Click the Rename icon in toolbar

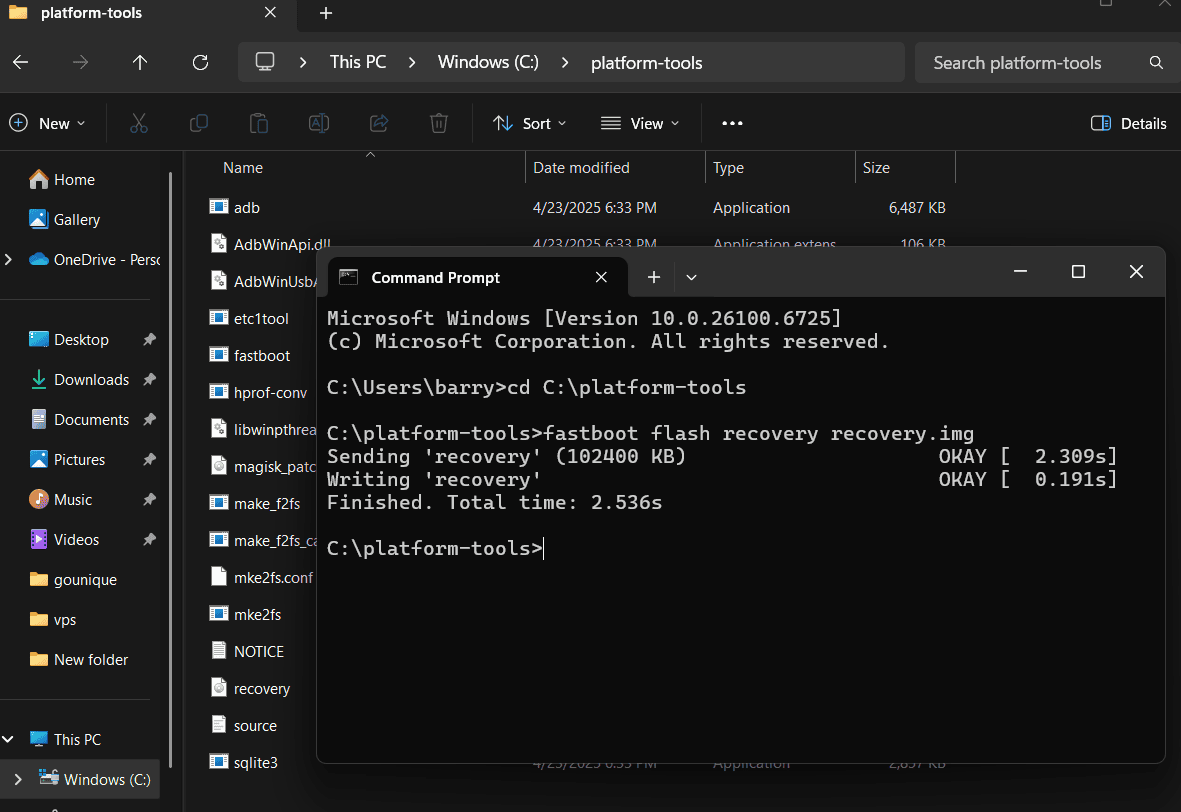click(x=319, y=124)
